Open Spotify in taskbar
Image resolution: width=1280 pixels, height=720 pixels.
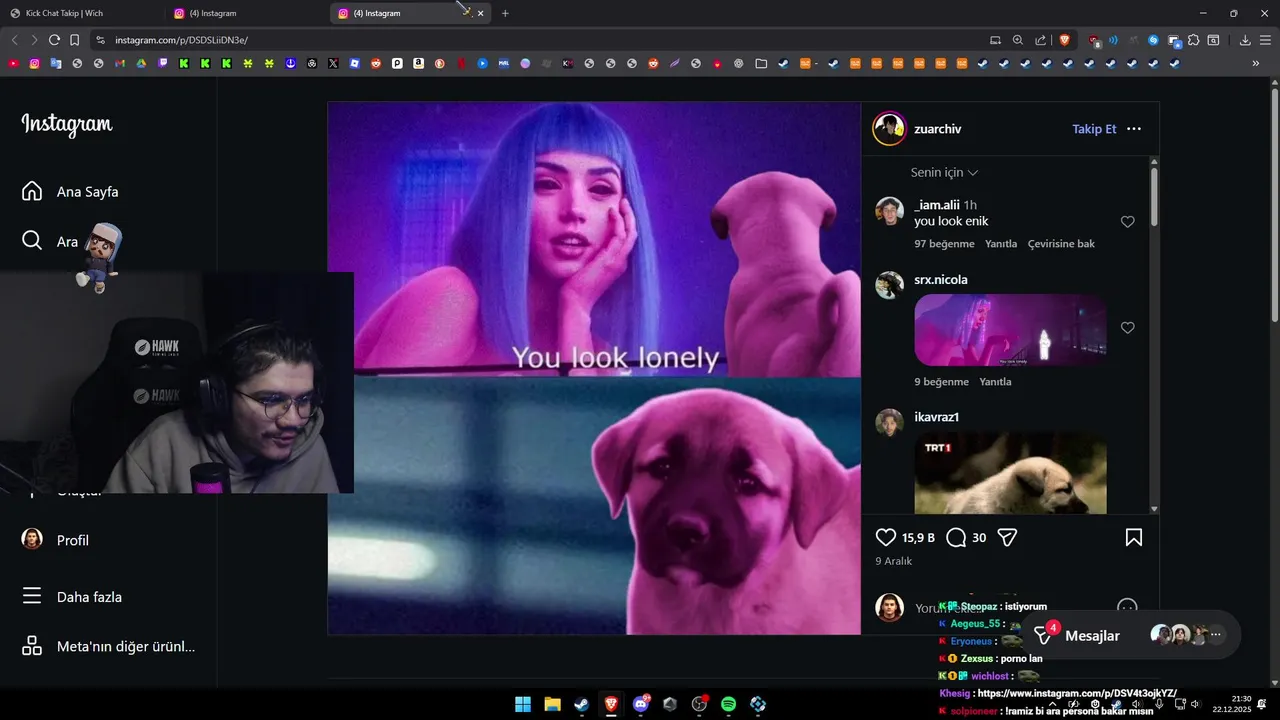point(729,704)
